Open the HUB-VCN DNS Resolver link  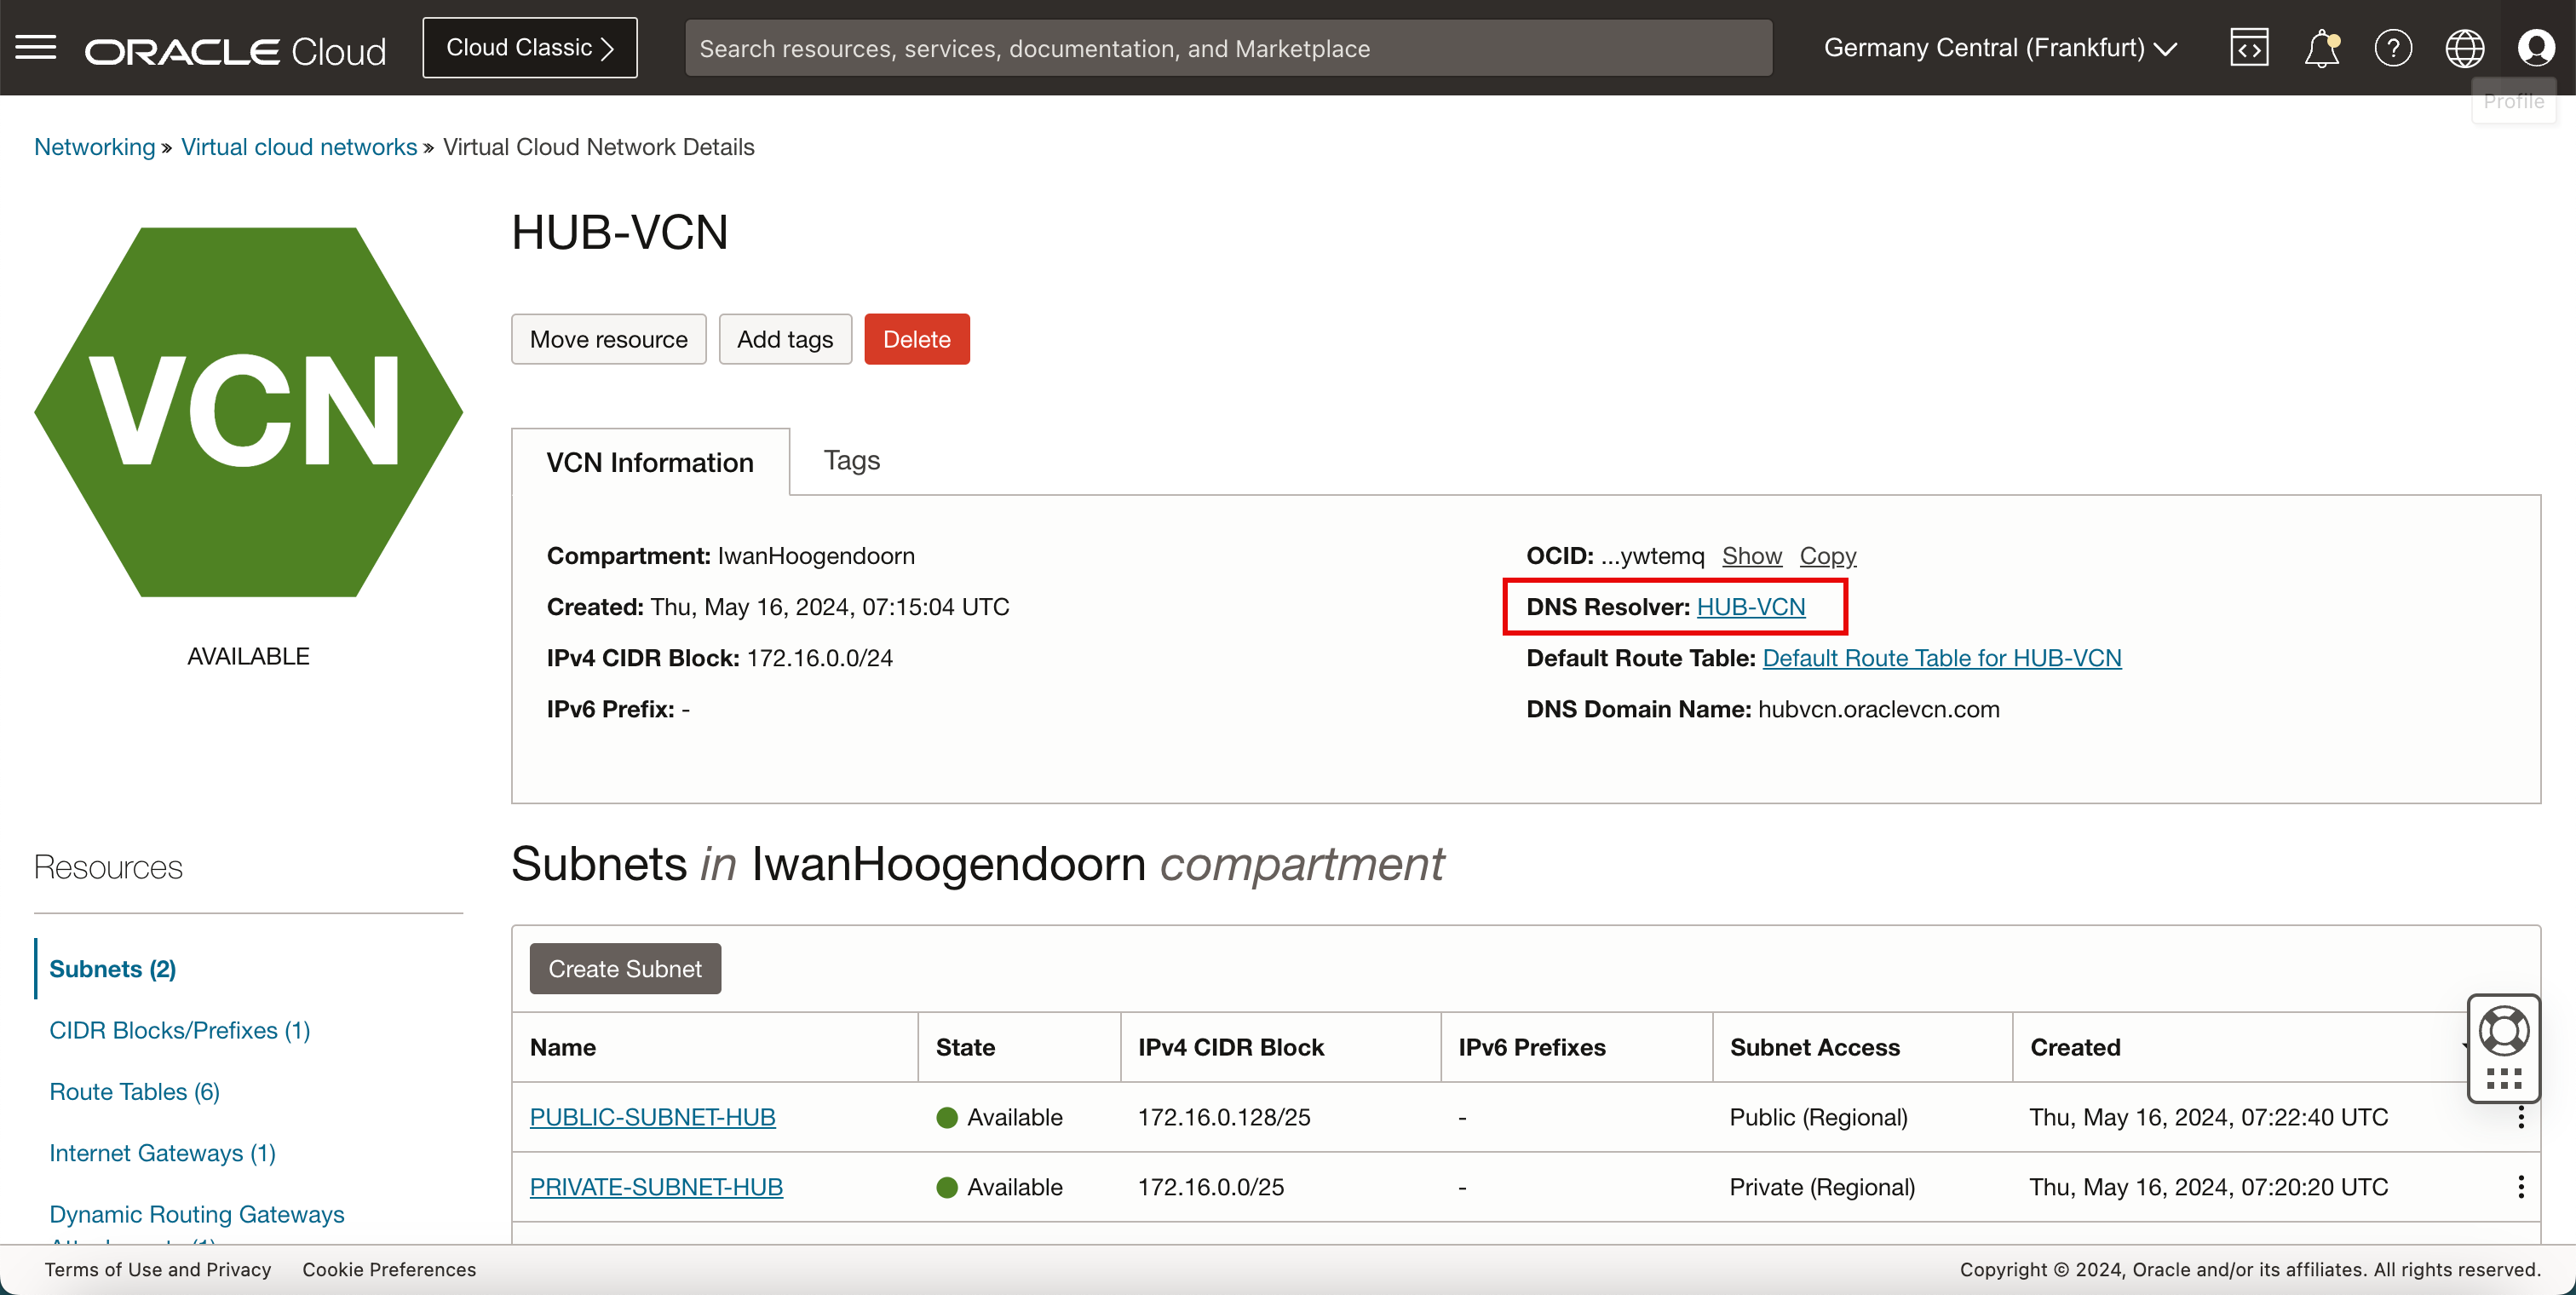tap(1750, 607)
